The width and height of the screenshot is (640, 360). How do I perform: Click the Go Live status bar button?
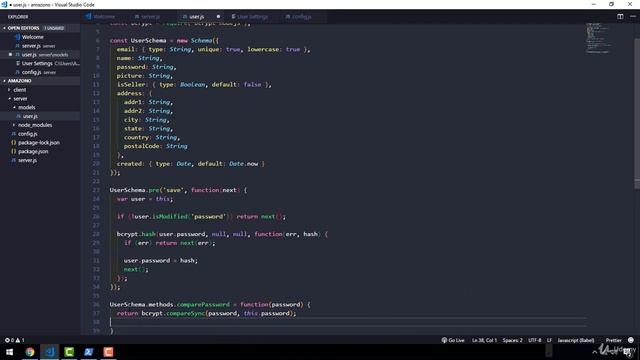point(453,340)
